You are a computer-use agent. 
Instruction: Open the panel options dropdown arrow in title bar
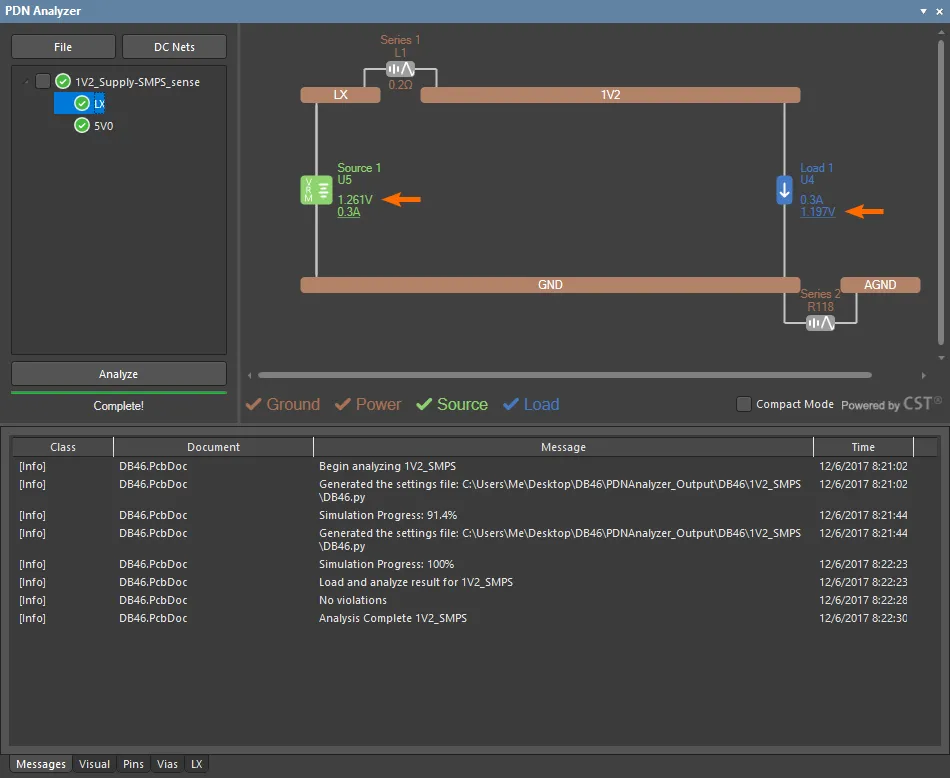tap(923, 11)
